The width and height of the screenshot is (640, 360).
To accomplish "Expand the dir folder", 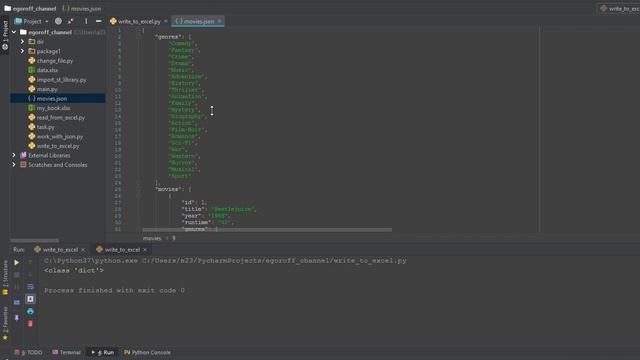I will [22, 42].
